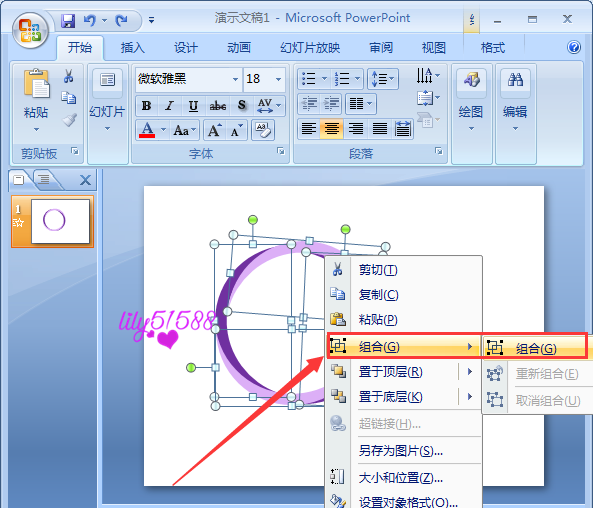Viewport: 593px width, 508px height.
Task: Open the font color dropdown arrow
Action: point(163,130)
